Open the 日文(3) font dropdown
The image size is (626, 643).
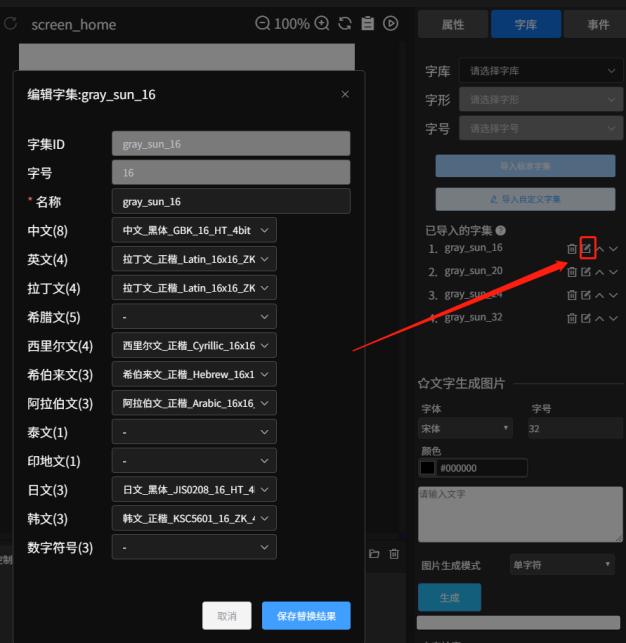[x=194, y=489]
